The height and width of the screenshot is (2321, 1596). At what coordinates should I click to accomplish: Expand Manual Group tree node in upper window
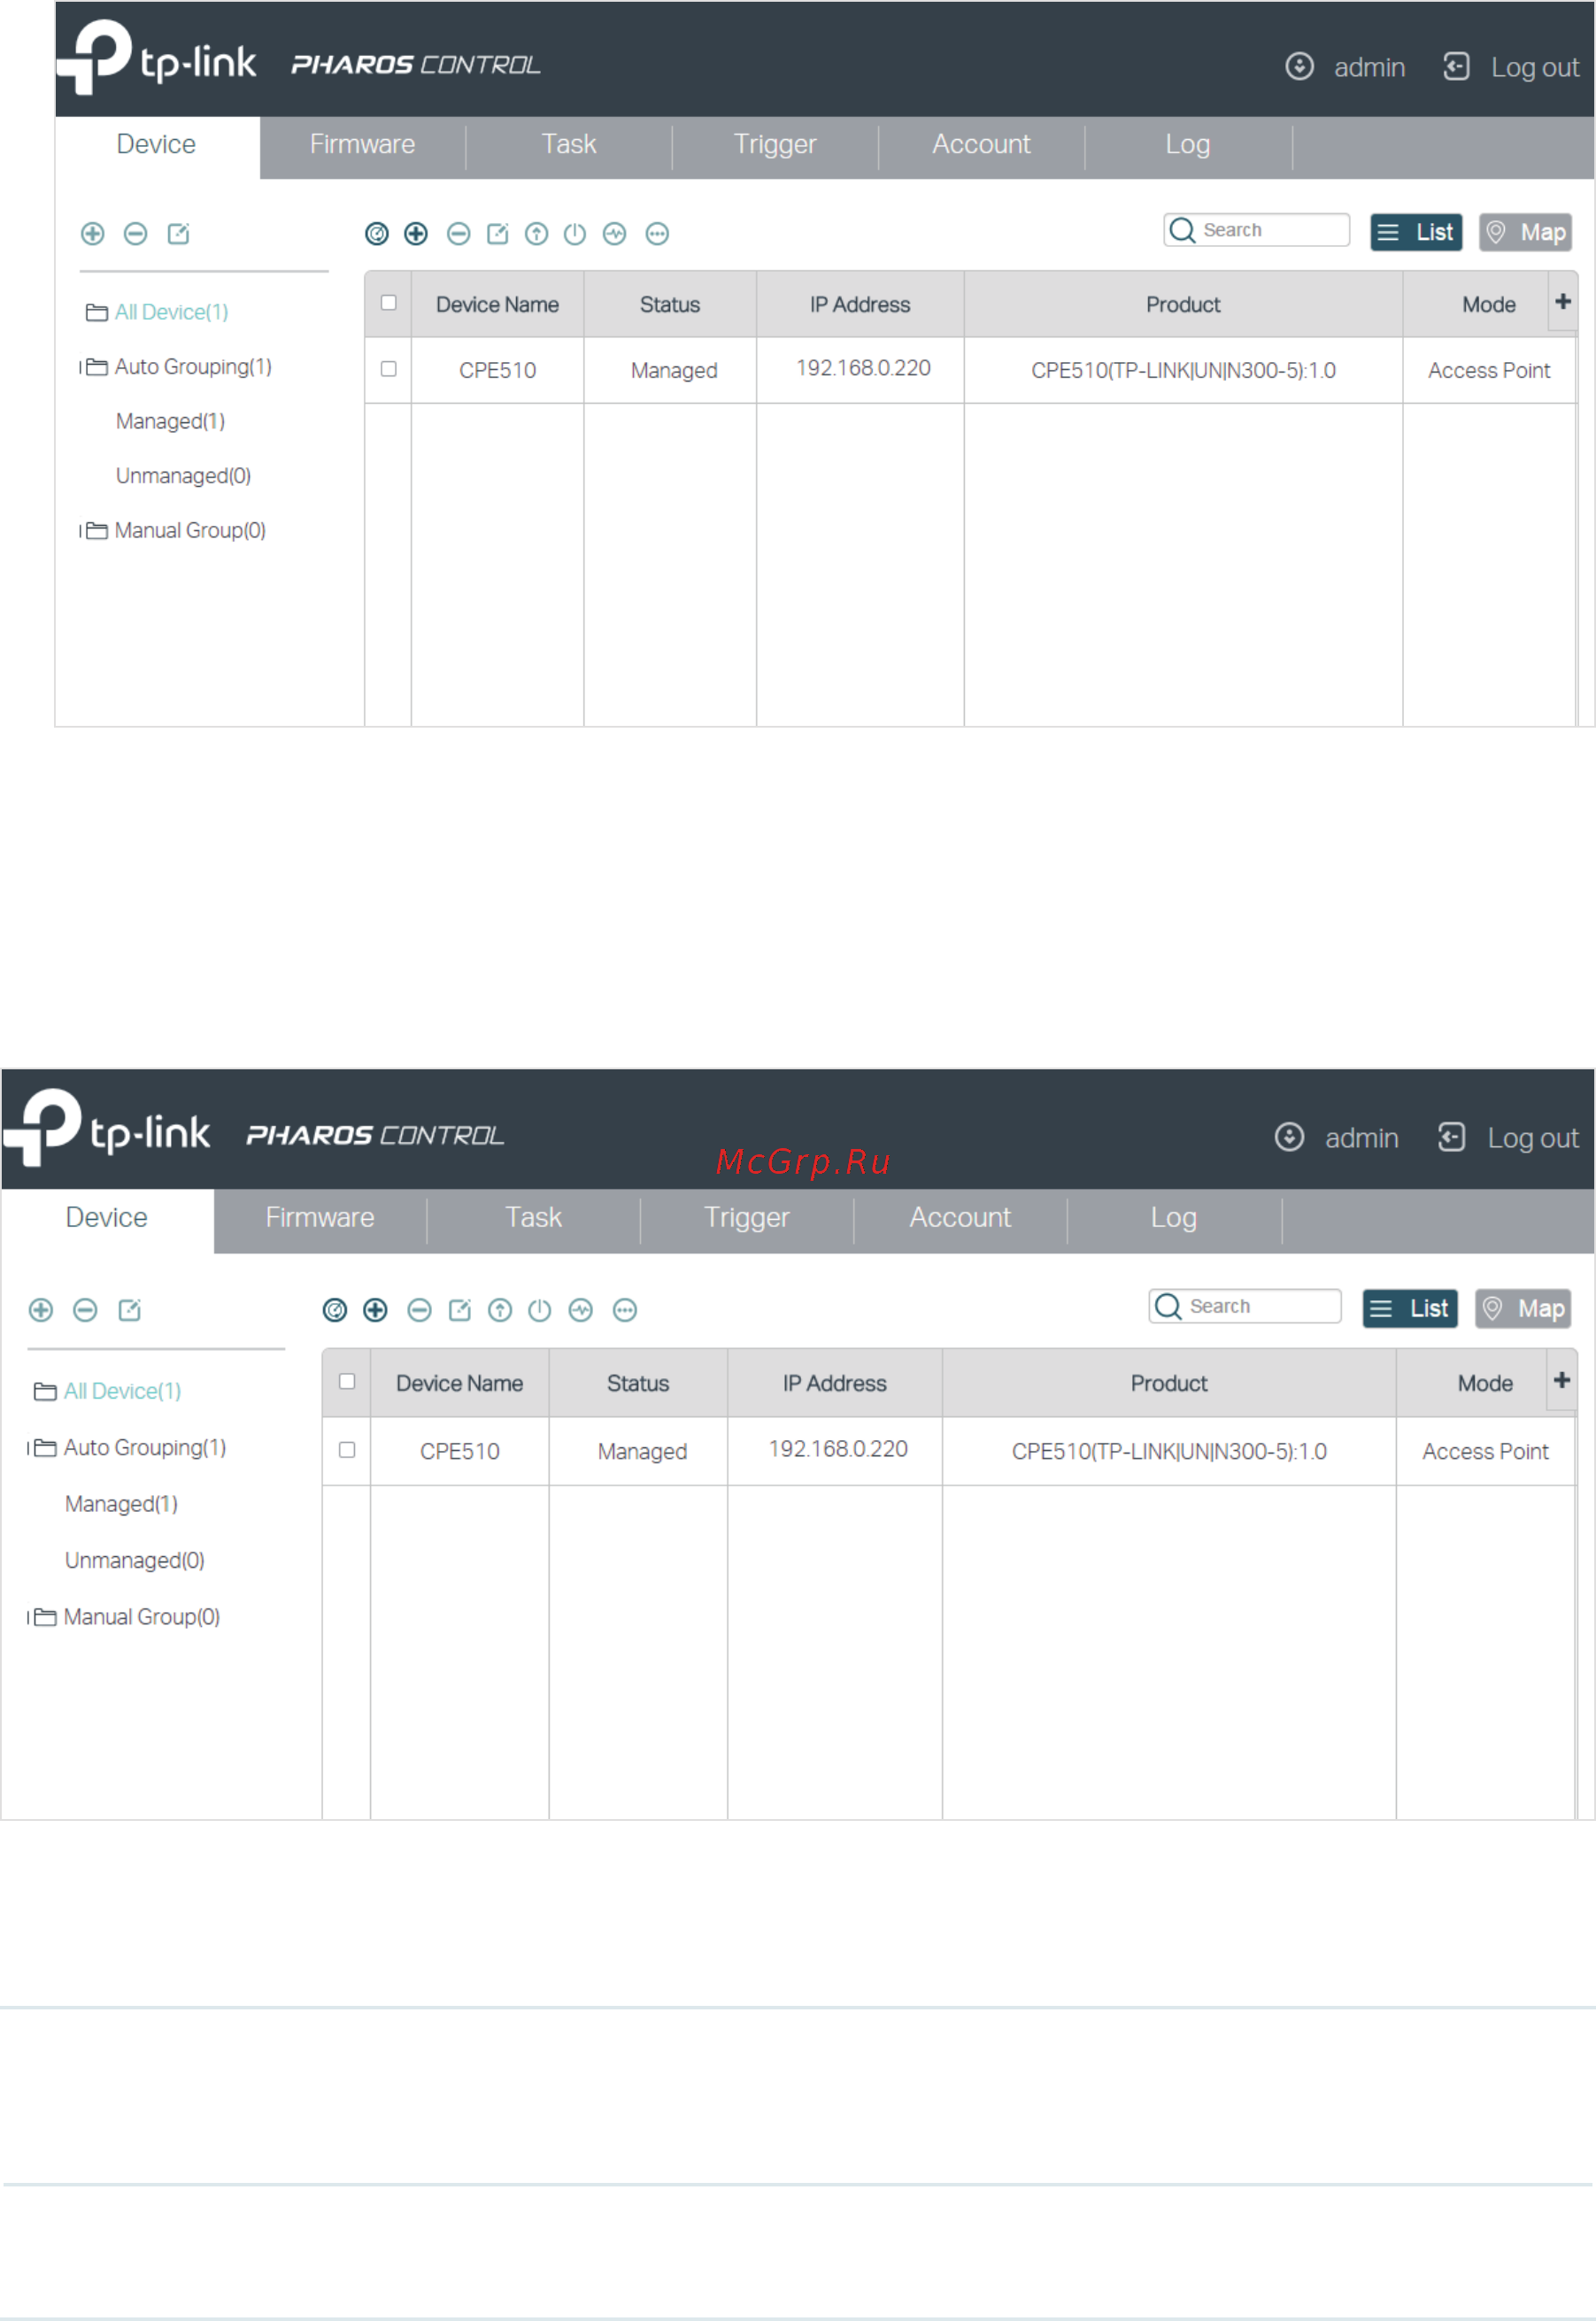(x=81, y=531)
